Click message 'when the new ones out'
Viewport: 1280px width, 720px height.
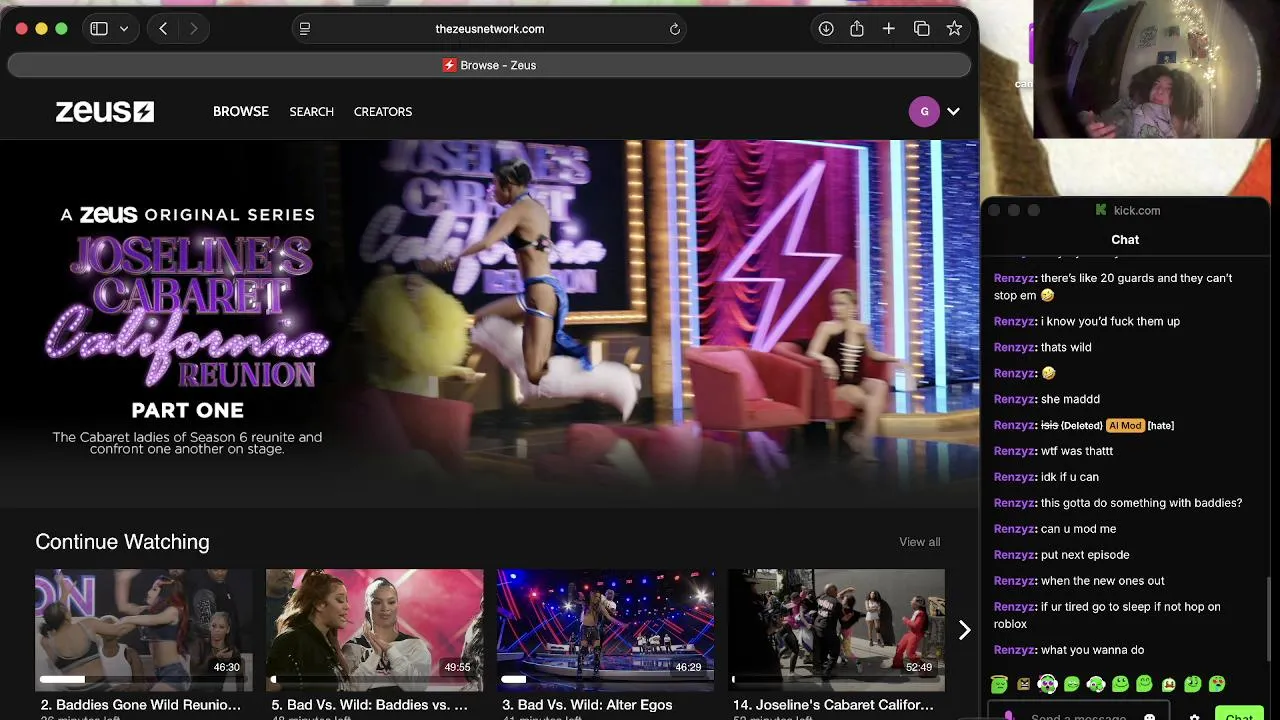click(x=1103, y=581)
